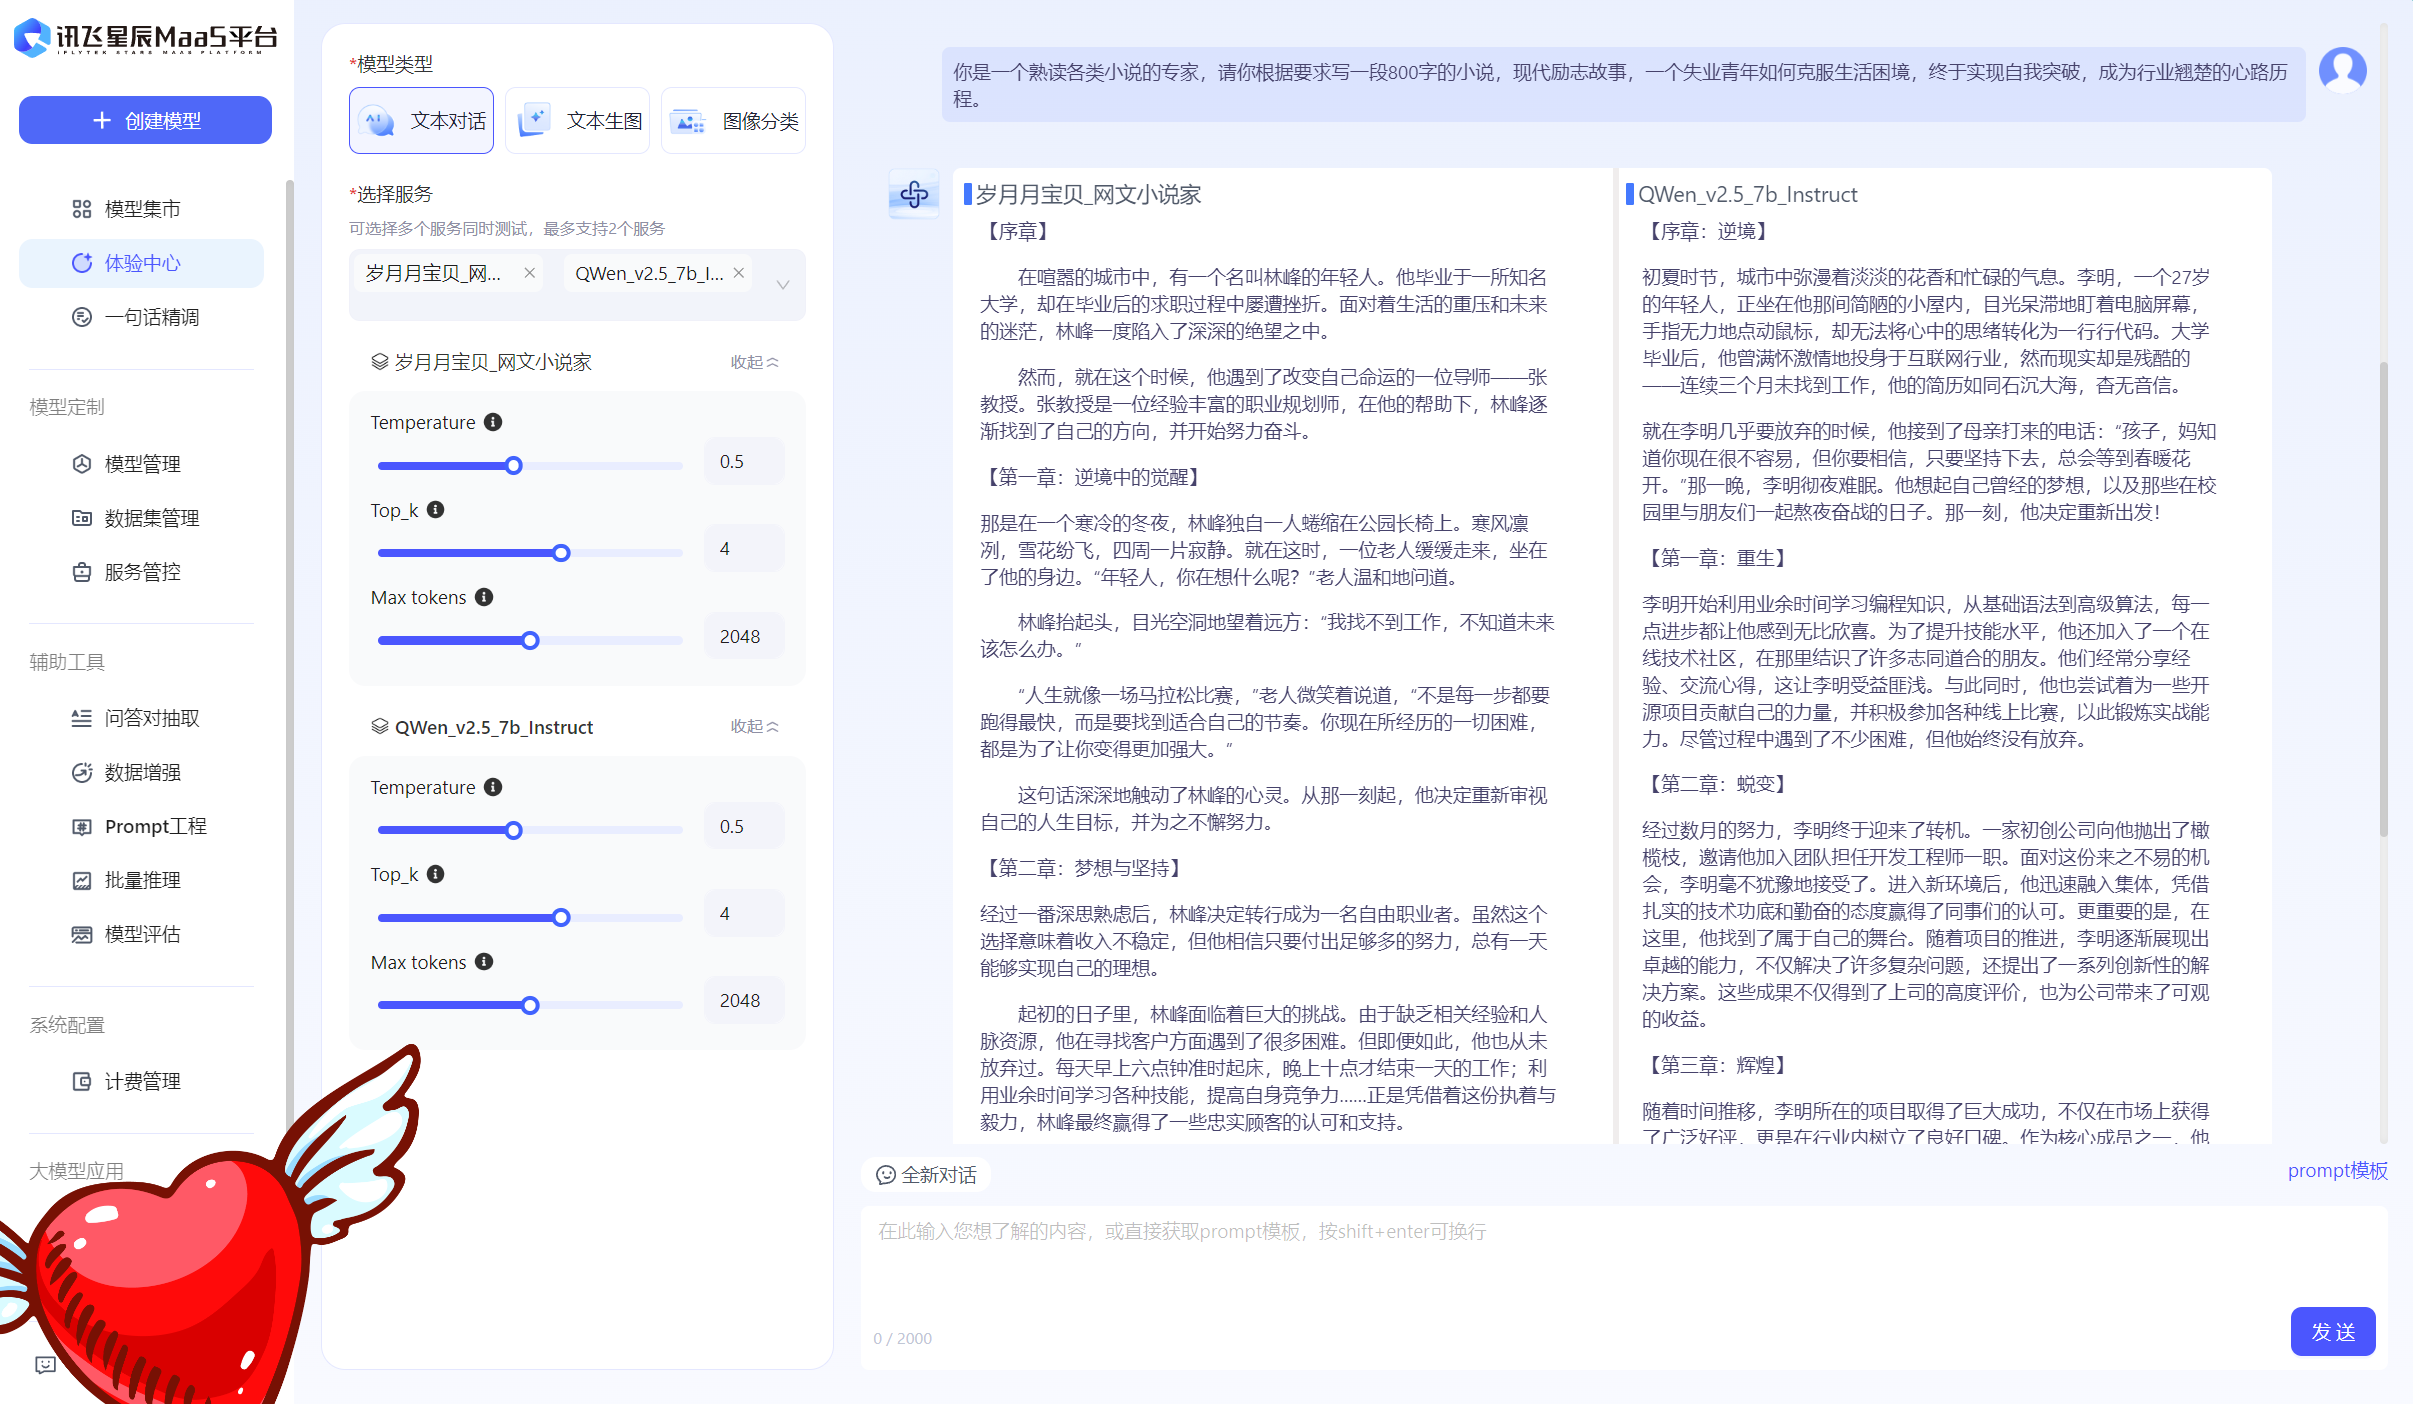Open 服务管控 in the sidebar
This screenshot has width=2413, height=1404.
click(141, 572)
